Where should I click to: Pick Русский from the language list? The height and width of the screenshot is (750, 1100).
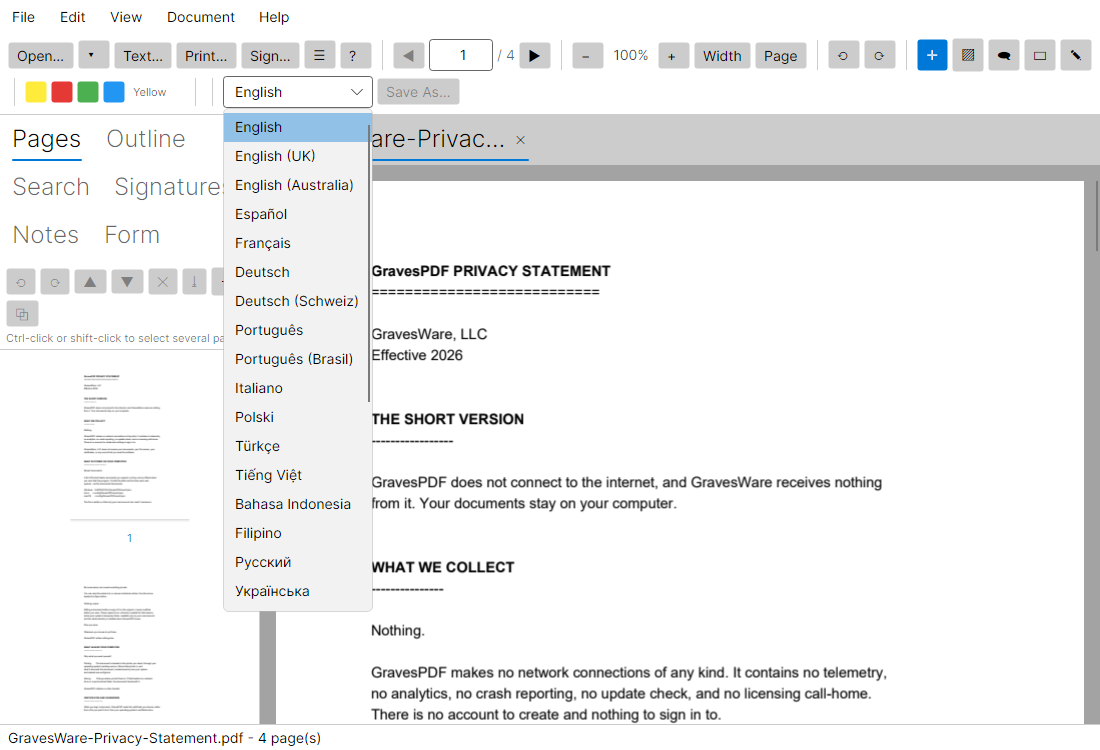coord(296,562)
